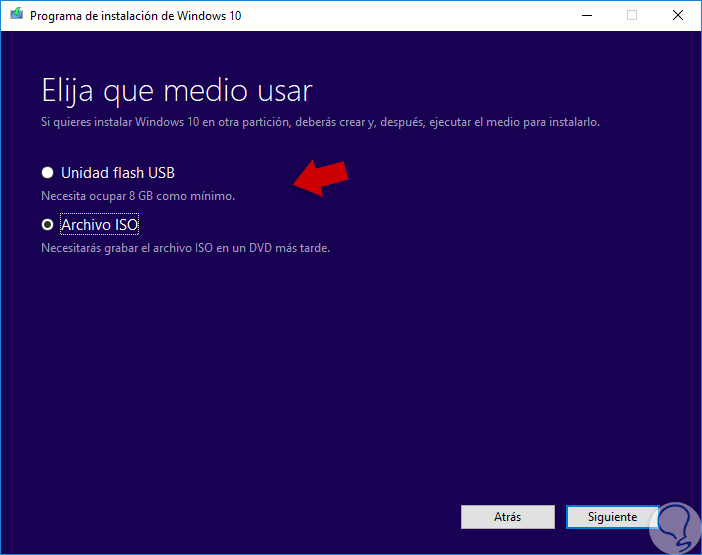Click the Windows 10 setup title bar icon
Viewport: 702px width, 555px height.
point(17,15)
